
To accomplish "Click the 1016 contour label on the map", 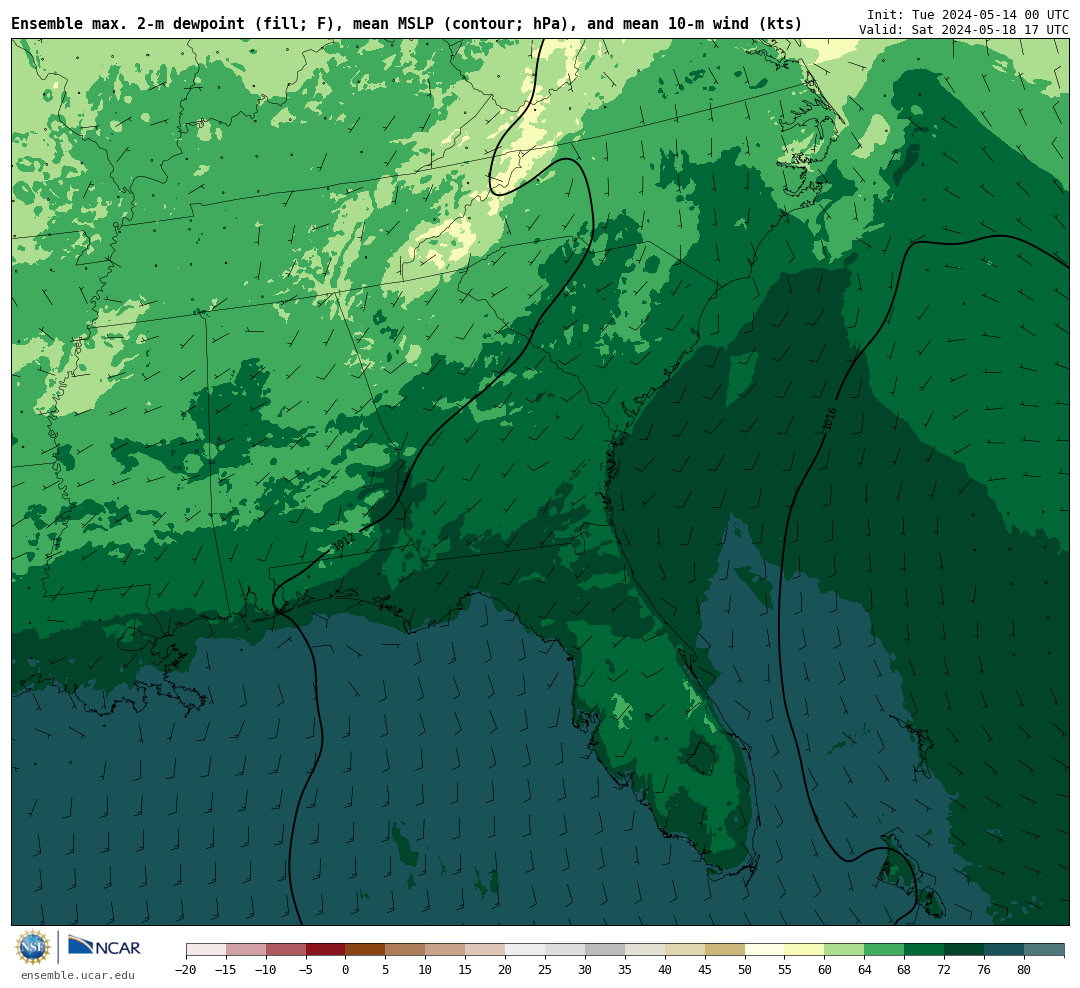I will pyautogui.click(x=830, y=420).
